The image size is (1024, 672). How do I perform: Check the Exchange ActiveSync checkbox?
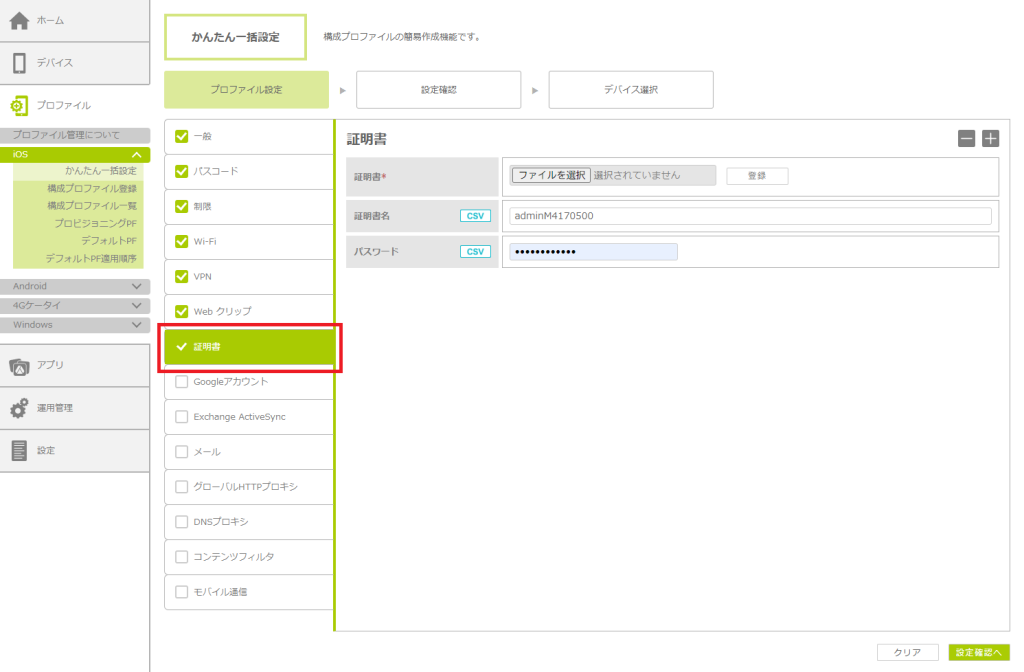(181, 416)
